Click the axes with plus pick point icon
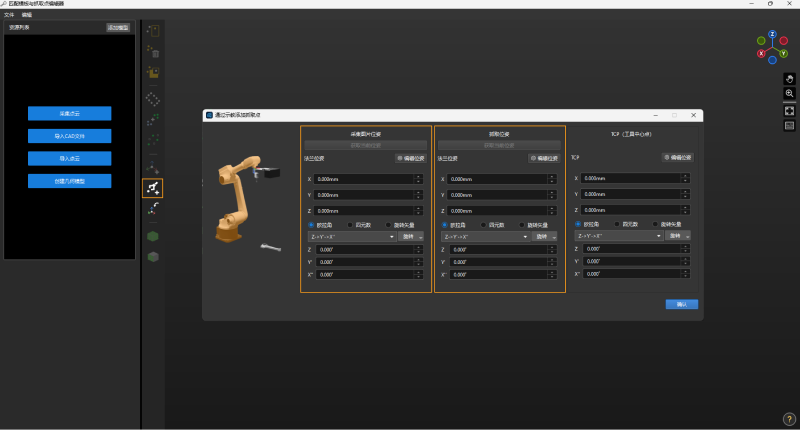This screenshot has width=800, height=430. click(x=153, y=167)
